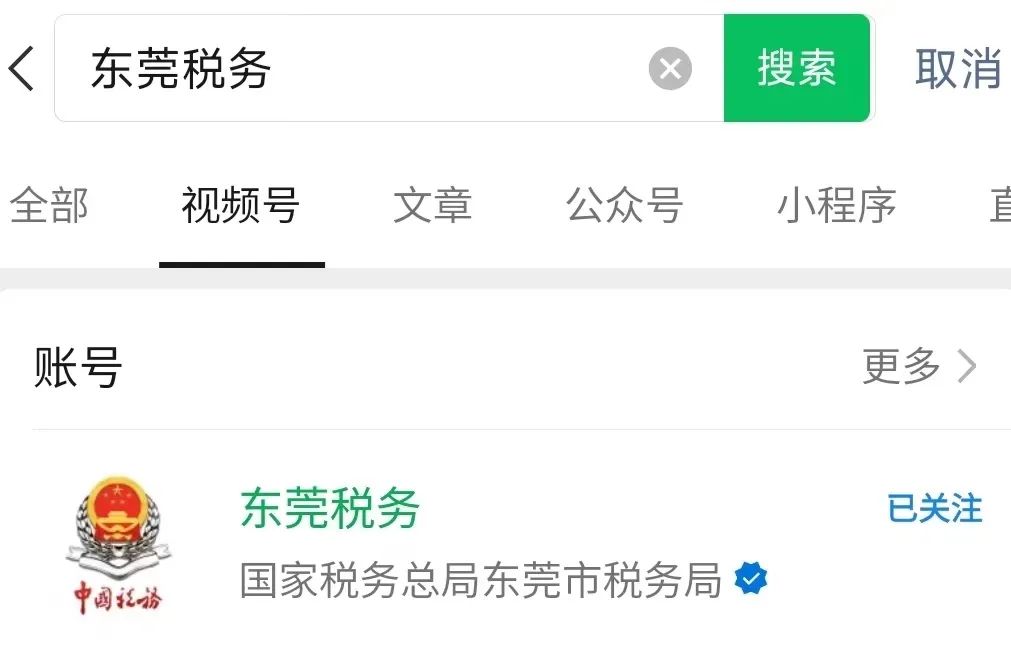Click the chevron arrow beside 更多
This screenshot has width=1011, height=666.
967,366
